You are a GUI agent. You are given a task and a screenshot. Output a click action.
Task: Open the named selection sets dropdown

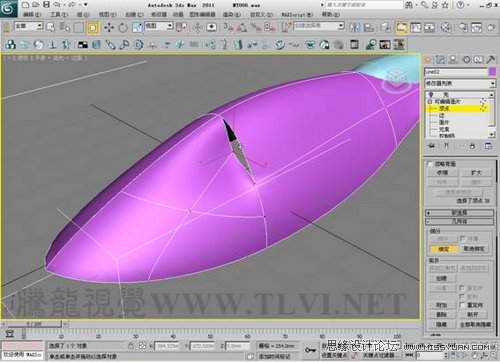tap(319, 26)
